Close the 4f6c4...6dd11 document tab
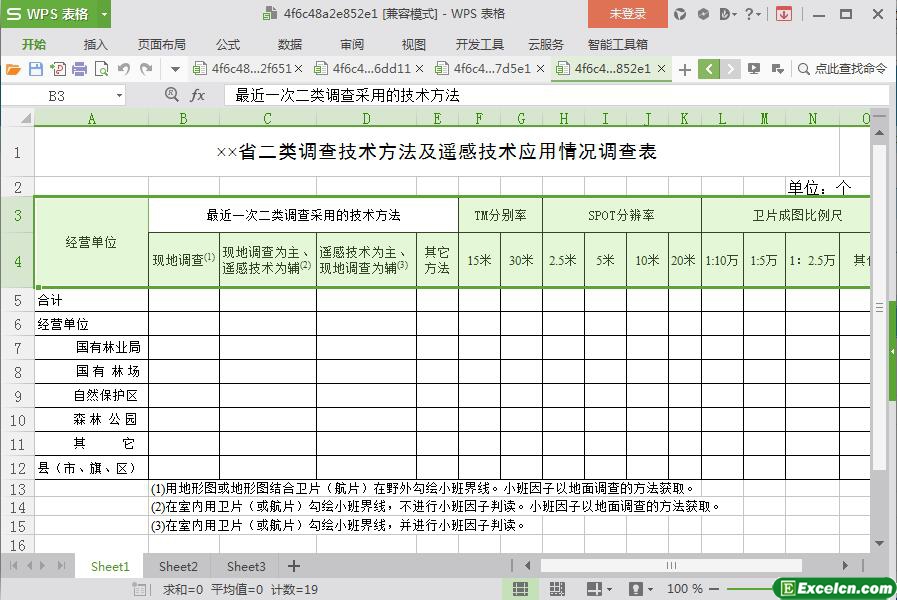This screenshot has width=897, height=600. [419, 69]
